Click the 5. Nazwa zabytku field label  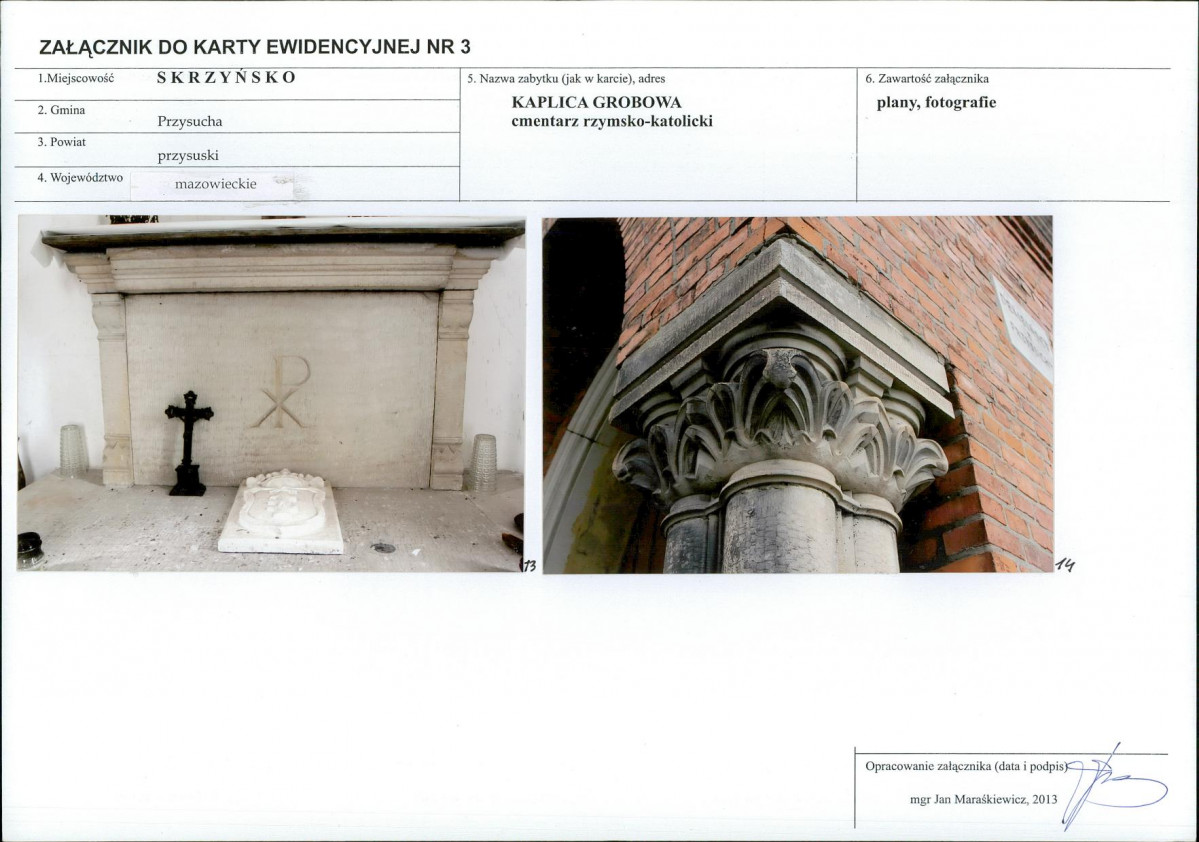coord(565,78)
